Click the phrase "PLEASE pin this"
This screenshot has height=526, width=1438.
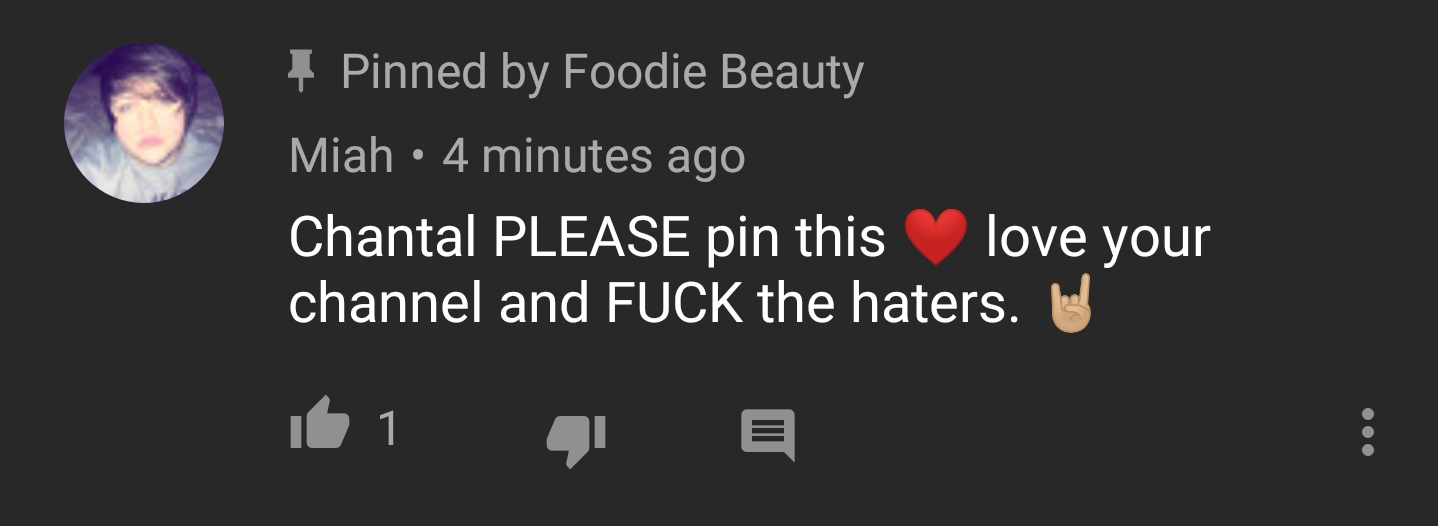click(690, 237)
